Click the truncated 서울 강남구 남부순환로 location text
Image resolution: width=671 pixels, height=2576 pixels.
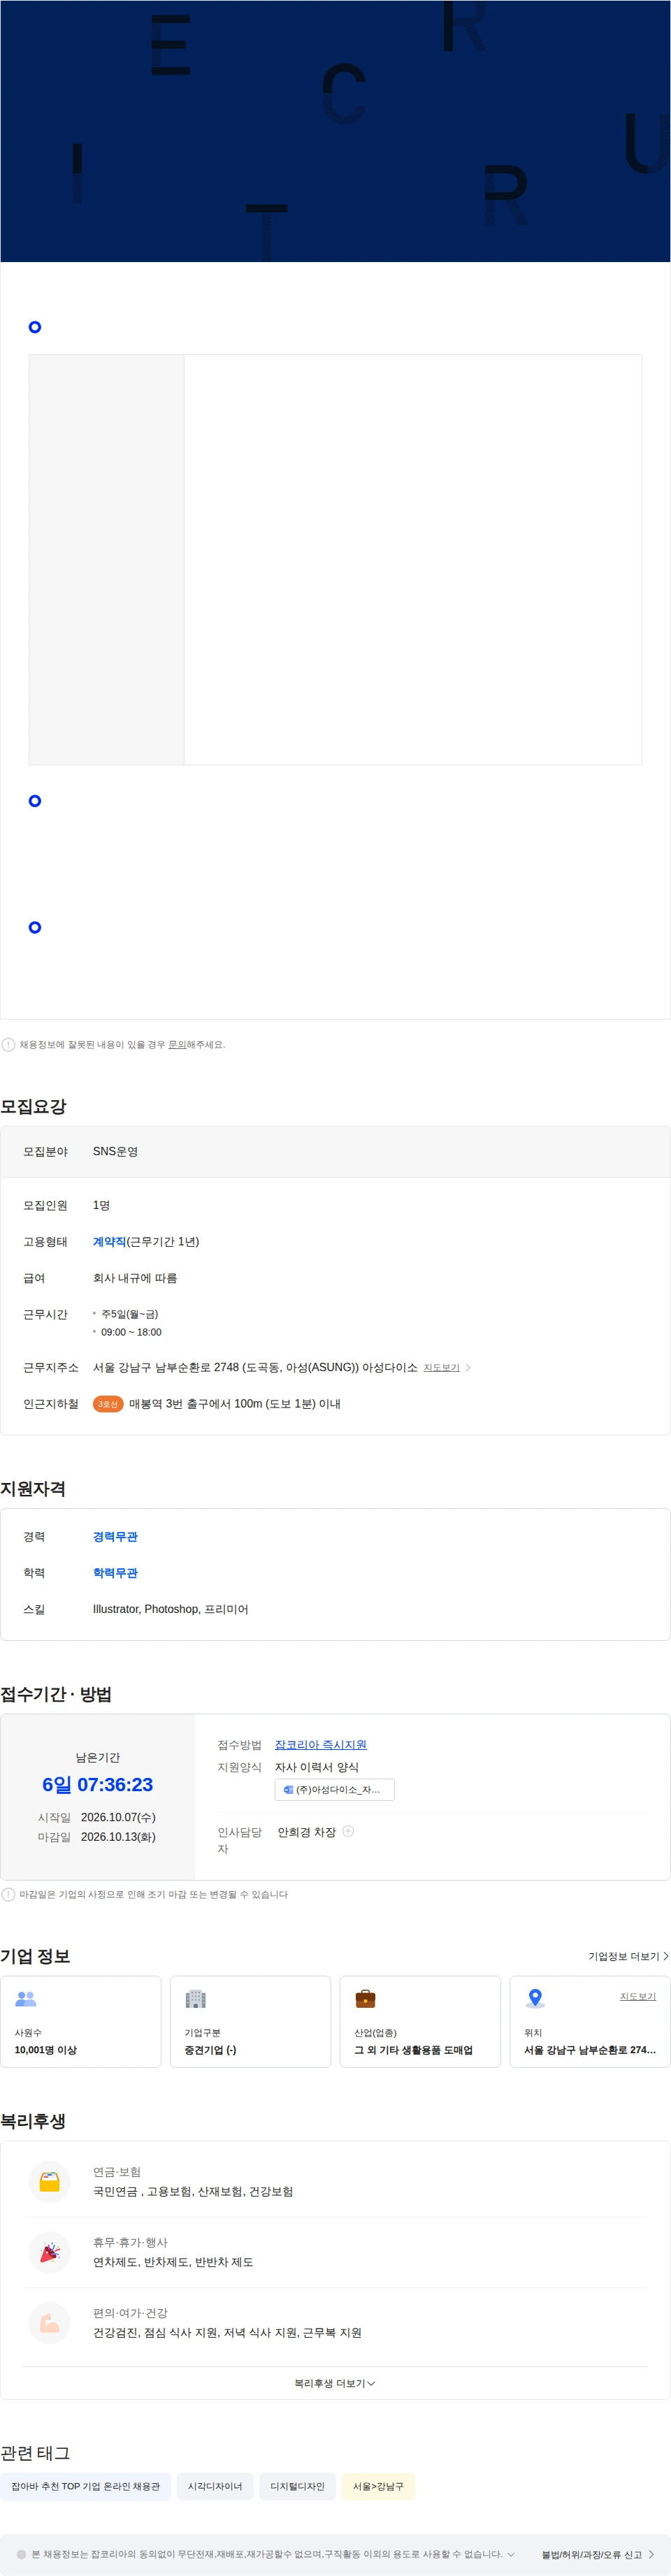click(590, 2049)
